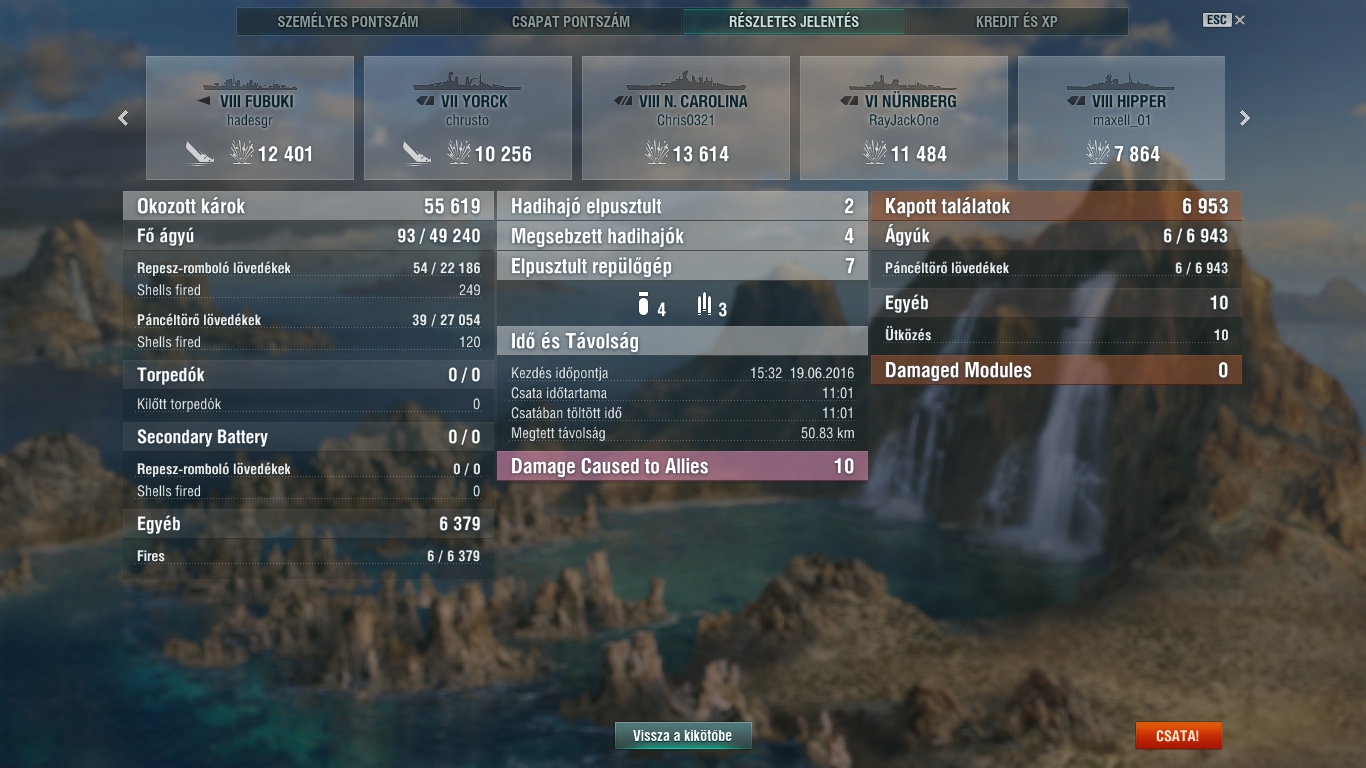Click the torpedo planes icon beside 3
The image size is (1366, 768).
(705, 305)
